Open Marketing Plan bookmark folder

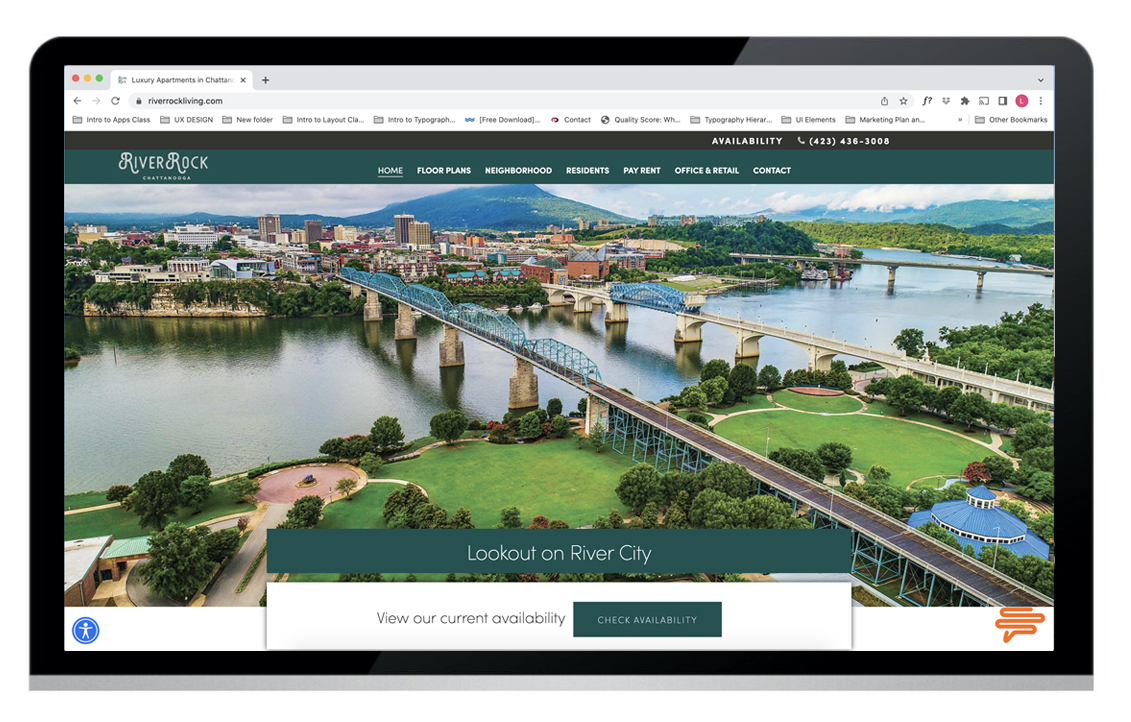tap(884, 120)
